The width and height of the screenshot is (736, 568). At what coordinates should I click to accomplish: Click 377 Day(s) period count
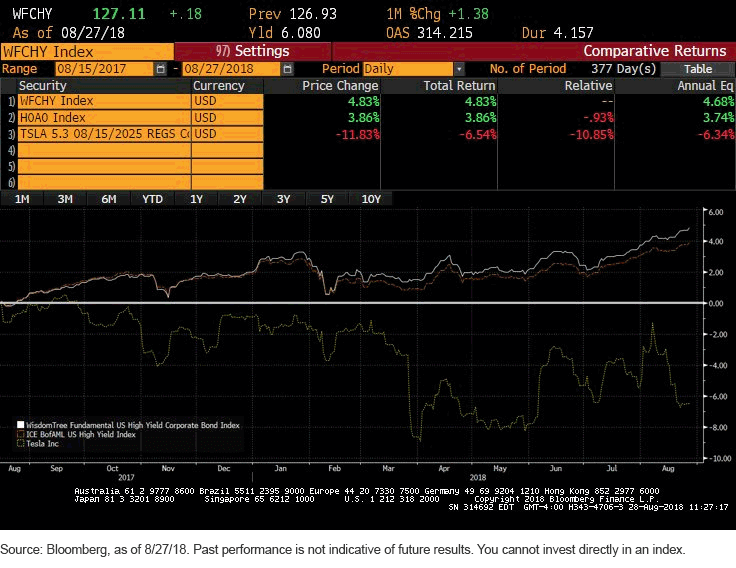click(623, 69)
